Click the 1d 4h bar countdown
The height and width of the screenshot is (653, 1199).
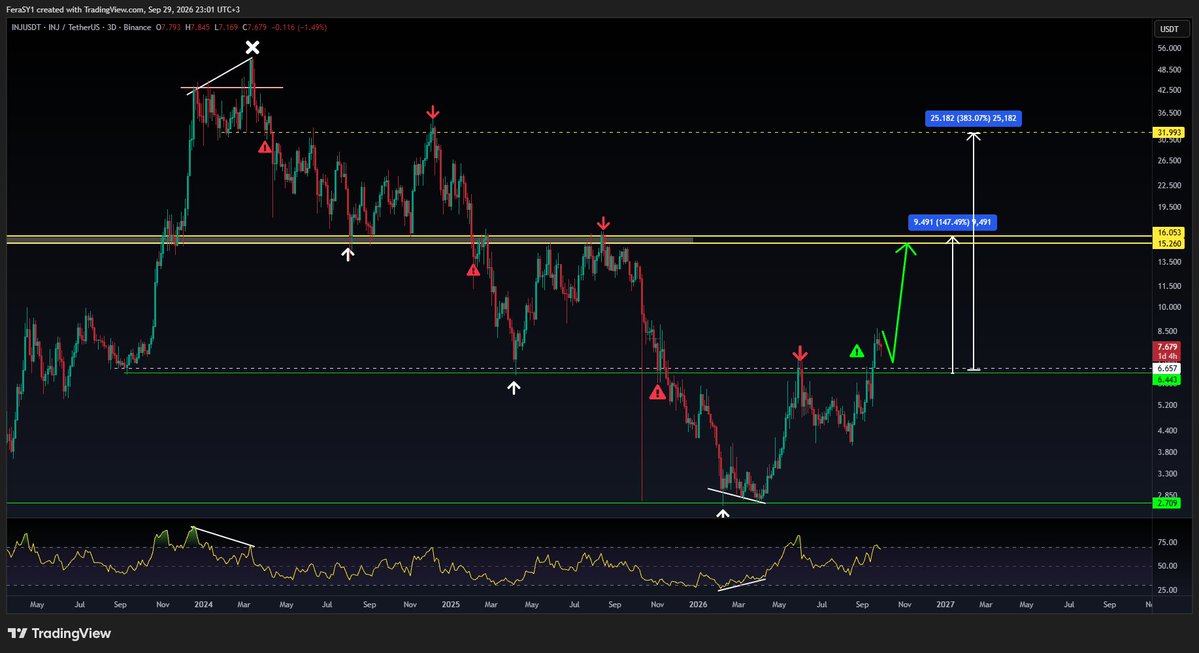pos(1167,356)
